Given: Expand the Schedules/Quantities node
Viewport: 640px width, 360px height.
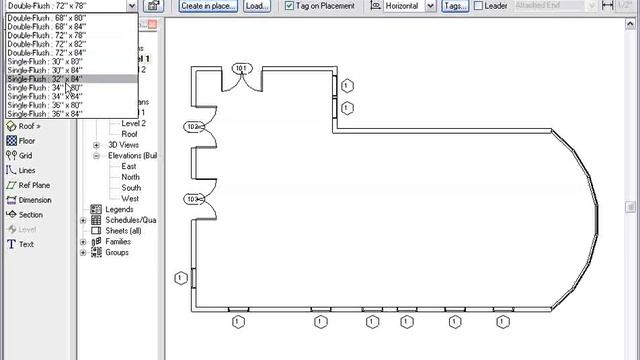Looking at the screenshot, I should point(83,220).
